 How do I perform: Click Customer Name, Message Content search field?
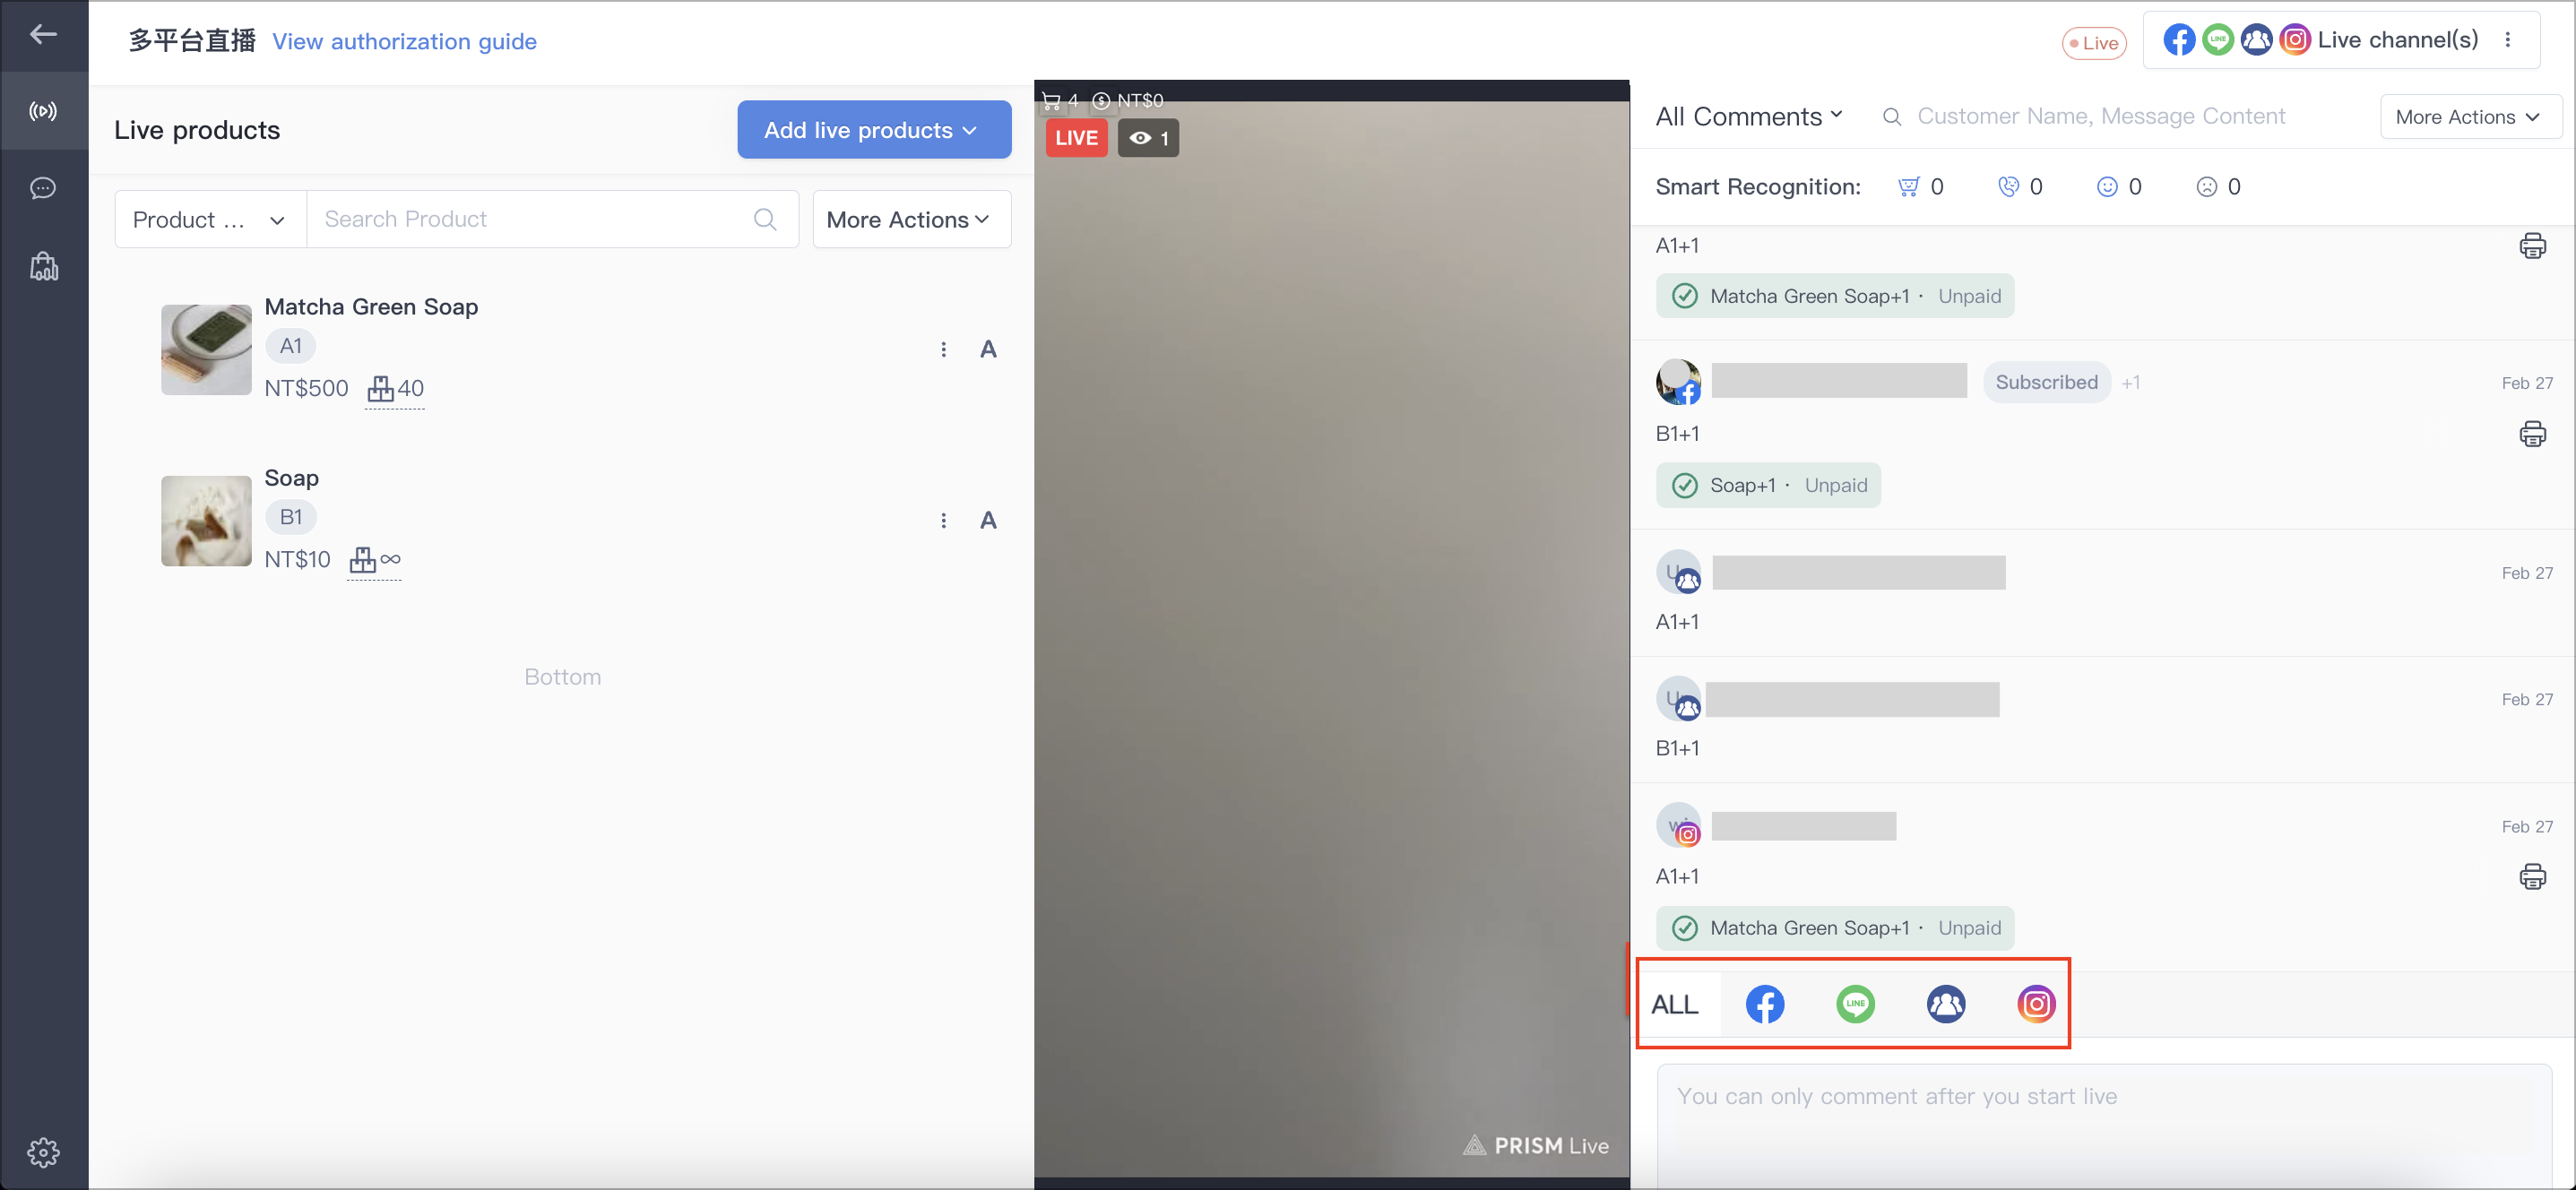click(2100, 117)
